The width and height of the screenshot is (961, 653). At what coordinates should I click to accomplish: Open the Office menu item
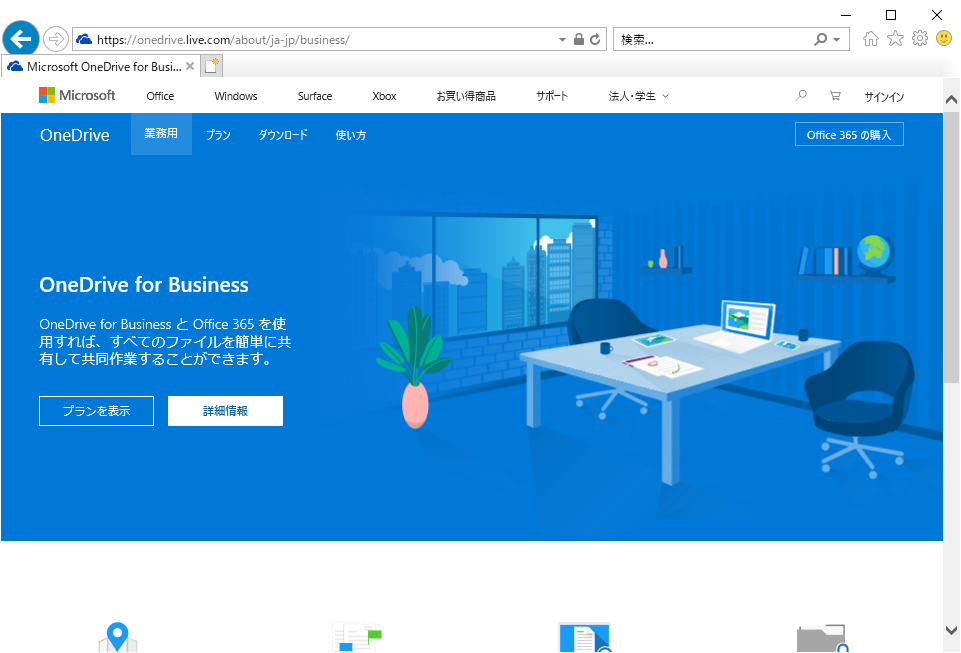(x=160, y=96)
